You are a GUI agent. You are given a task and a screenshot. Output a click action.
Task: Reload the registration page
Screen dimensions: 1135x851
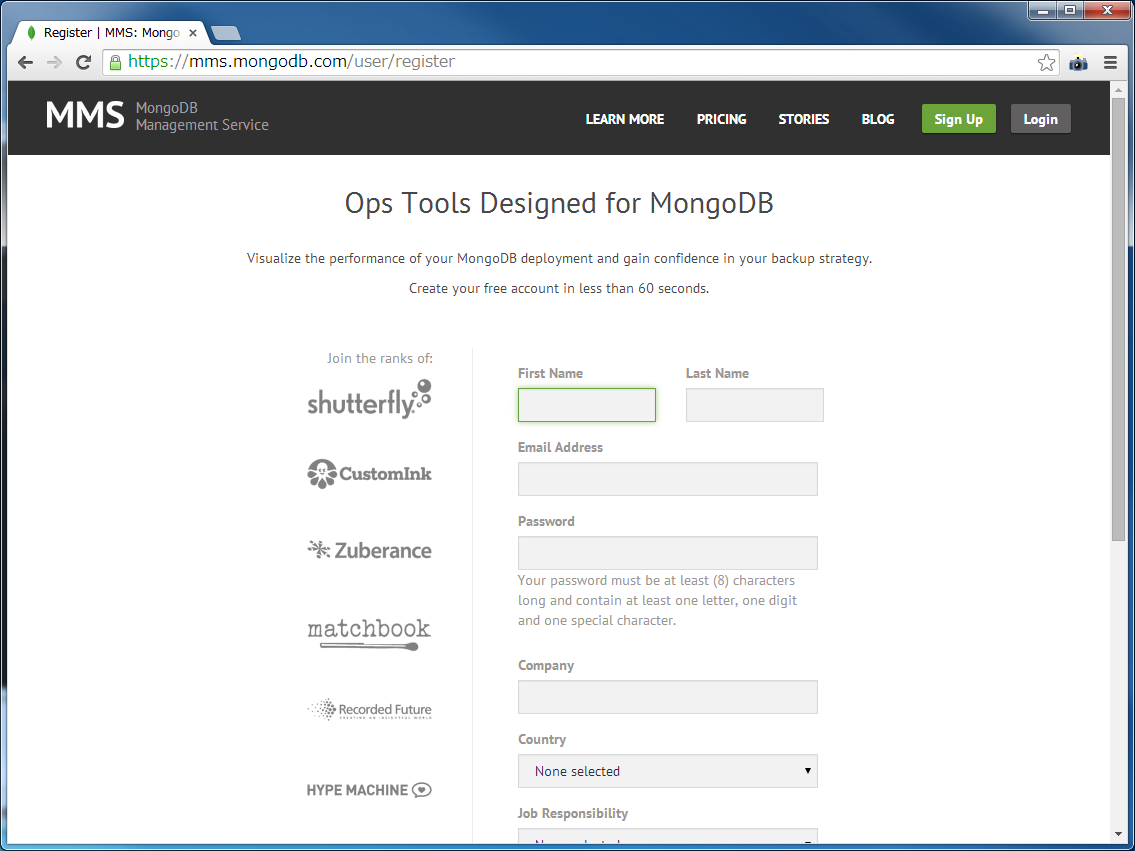click(x=83, y=61)
